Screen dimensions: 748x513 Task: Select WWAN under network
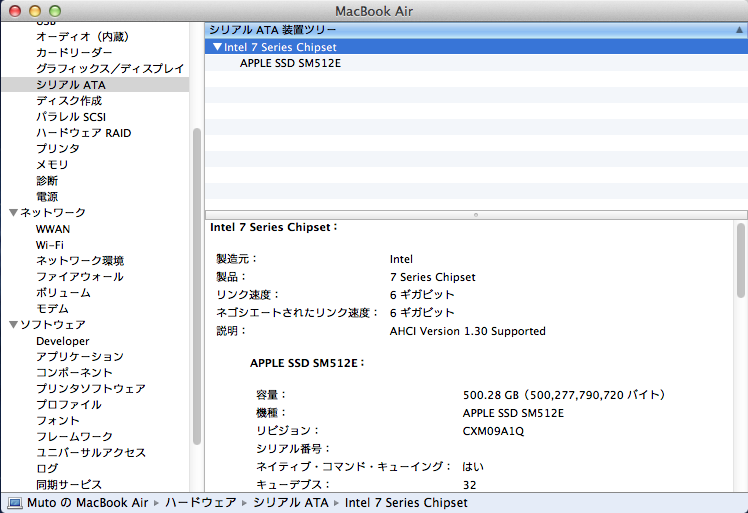point(52,229)
